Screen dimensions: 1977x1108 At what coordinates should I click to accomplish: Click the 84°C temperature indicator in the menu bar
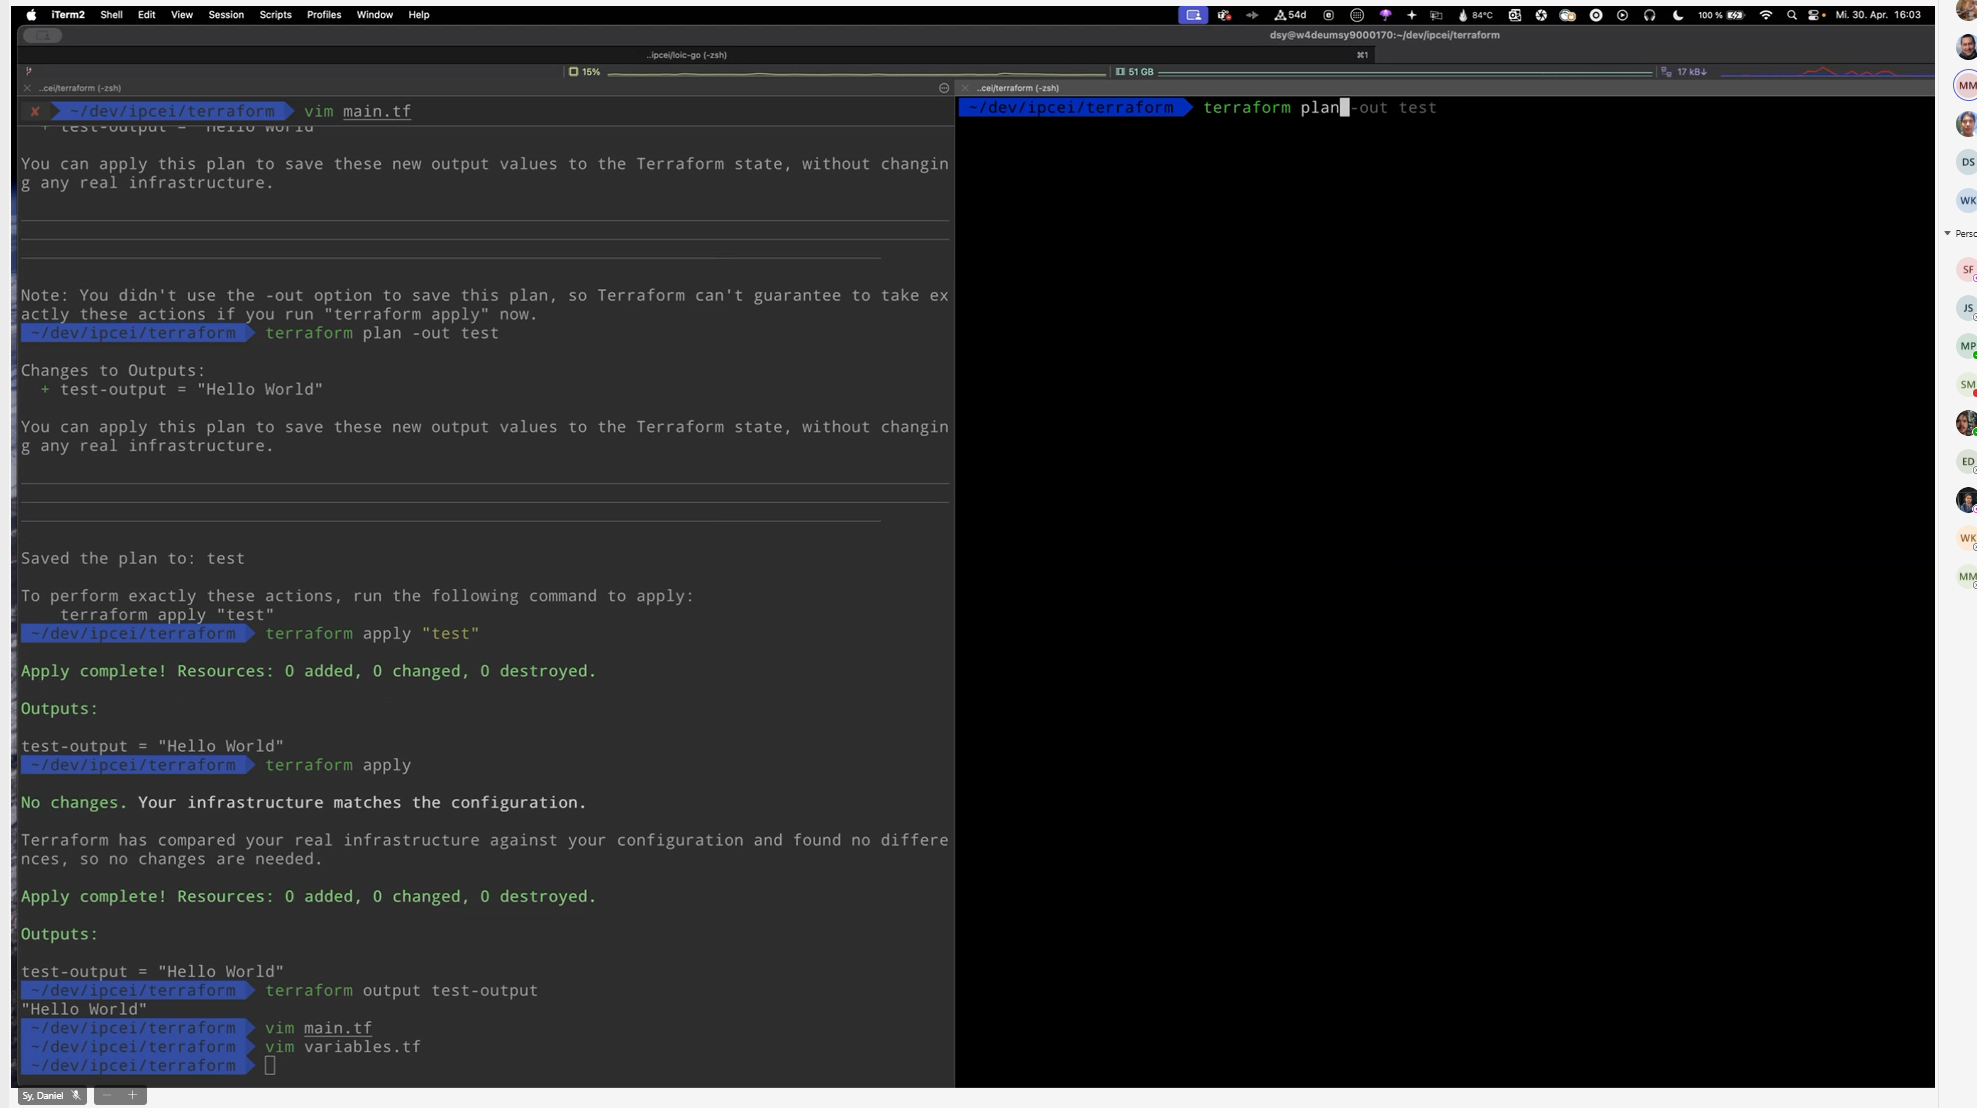pos(1475,15)
